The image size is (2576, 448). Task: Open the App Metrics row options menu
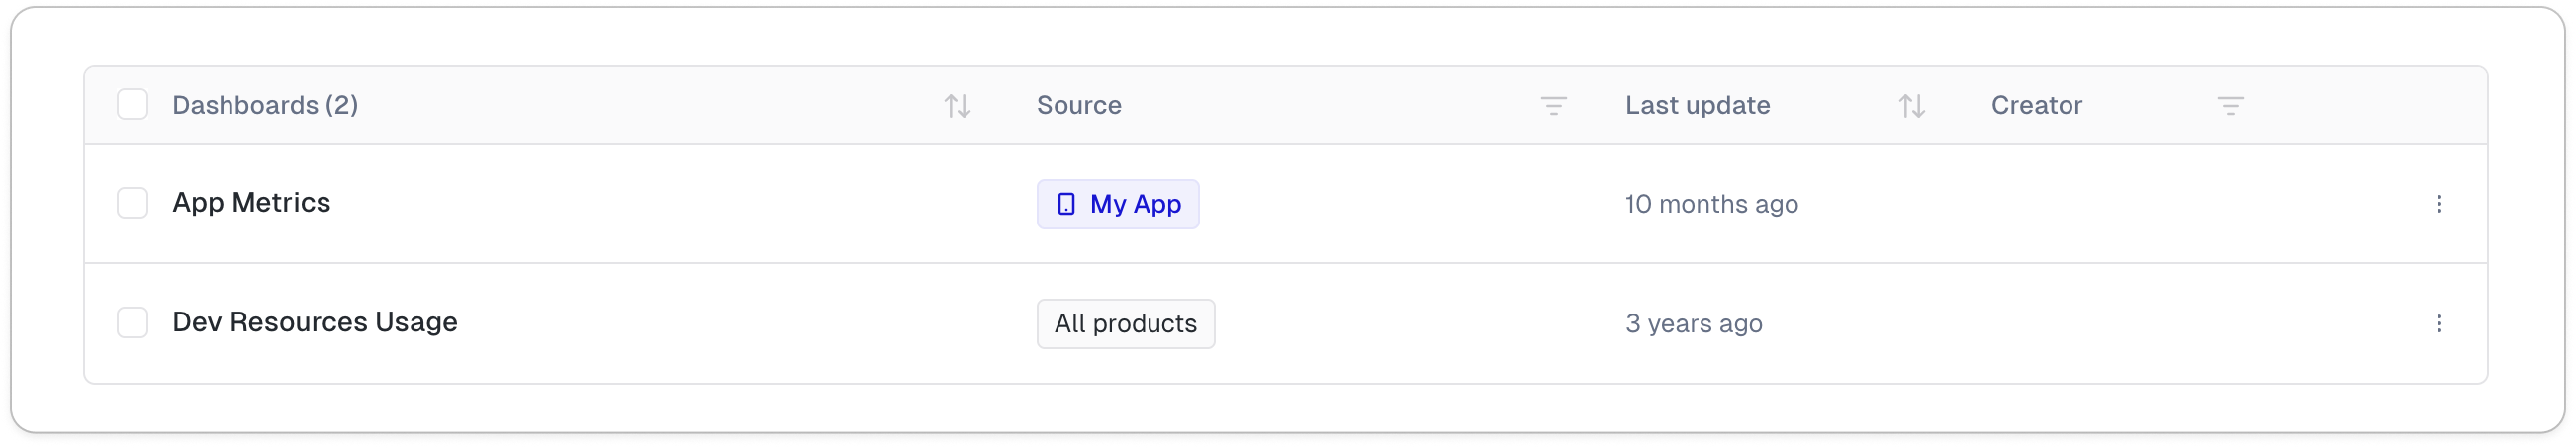click(x=2439, y=204)
